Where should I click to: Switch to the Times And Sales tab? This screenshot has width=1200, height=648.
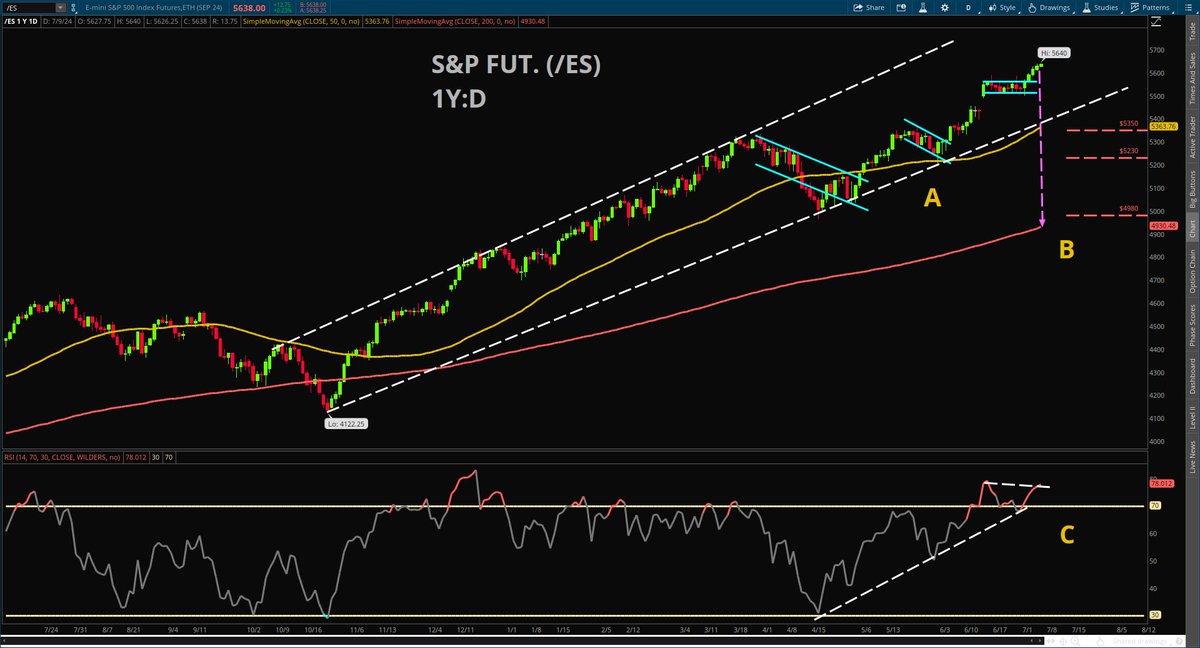(x=1191, y=79)
